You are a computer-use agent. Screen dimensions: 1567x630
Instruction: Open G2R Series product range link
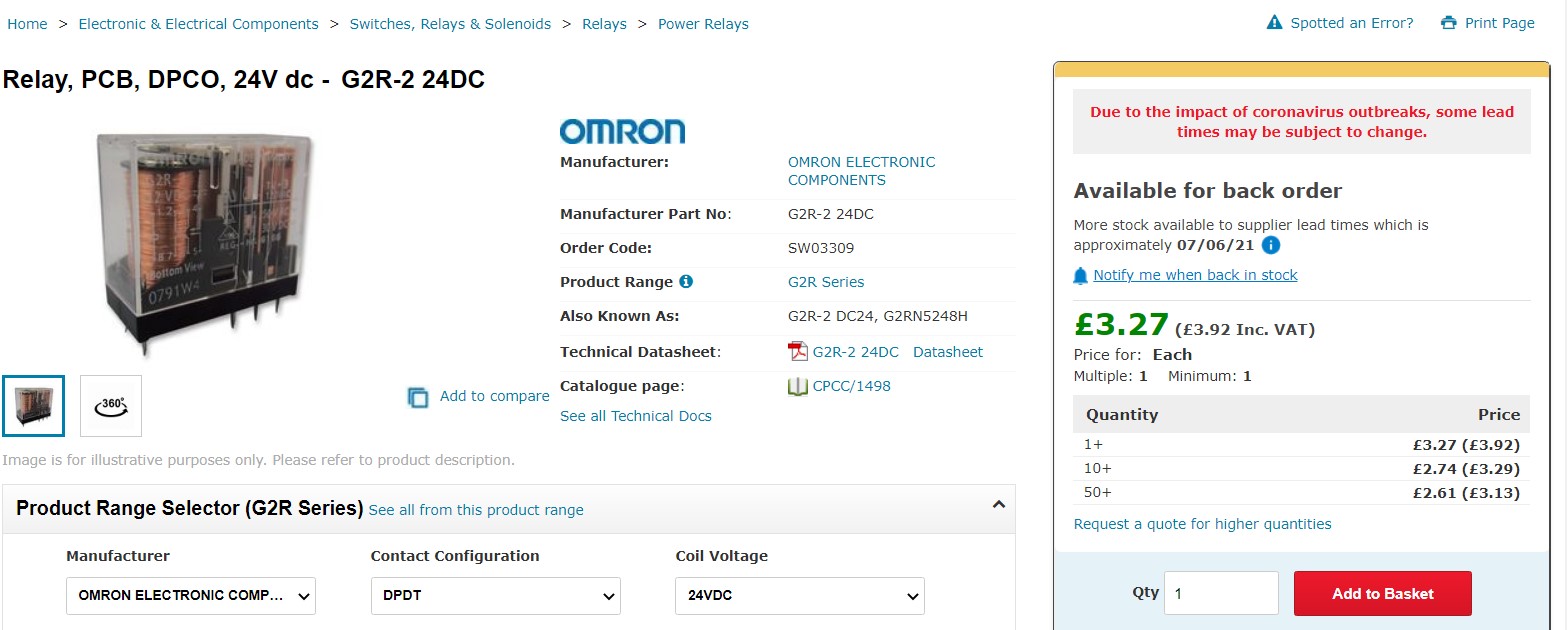826,282
